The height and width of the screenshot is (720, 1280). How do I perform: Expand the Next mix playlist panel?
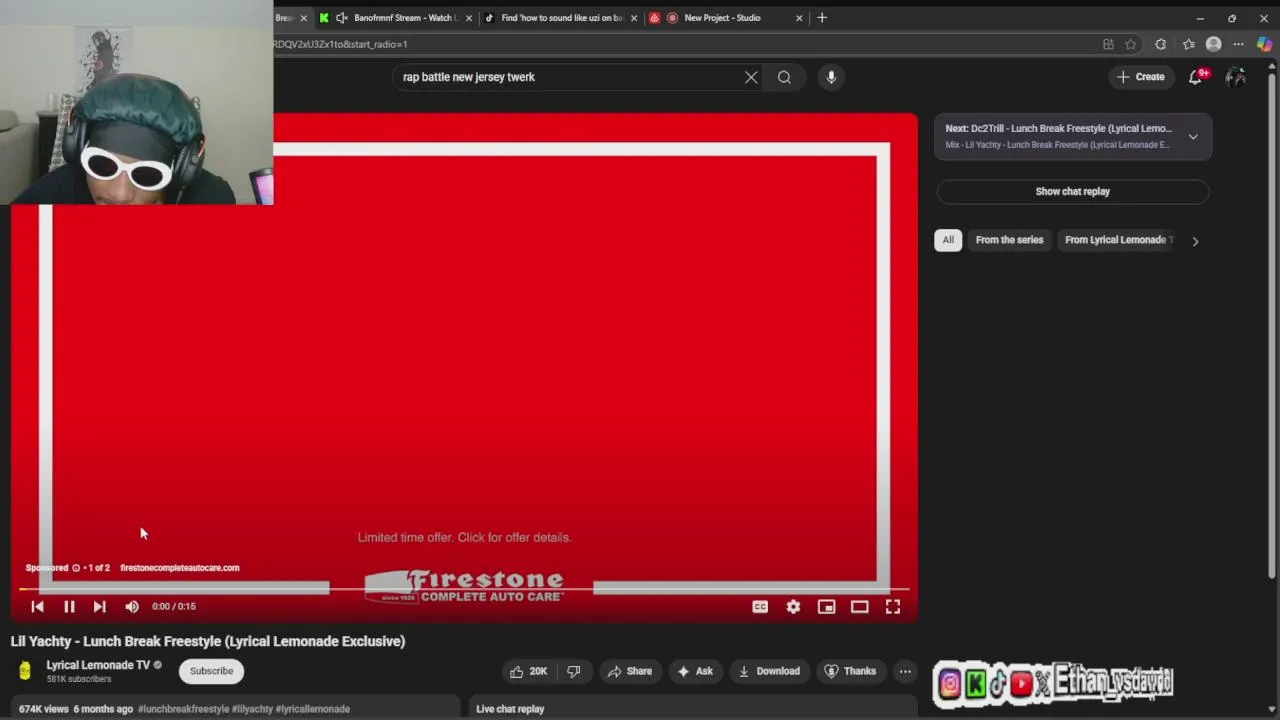(1193, 137)
